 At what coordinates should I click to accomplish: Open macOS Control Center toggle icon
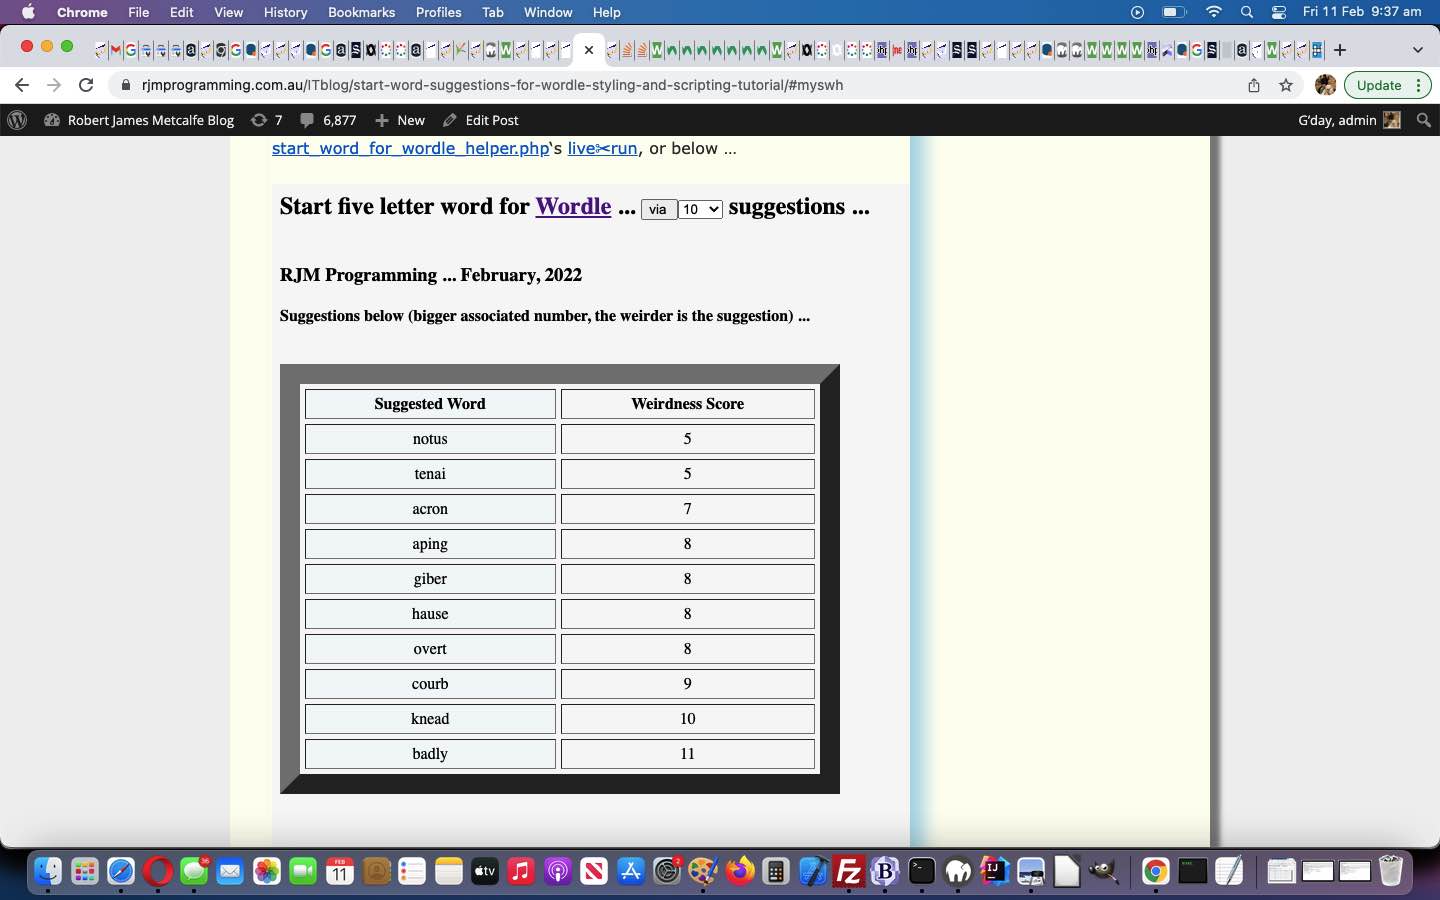1279,12
